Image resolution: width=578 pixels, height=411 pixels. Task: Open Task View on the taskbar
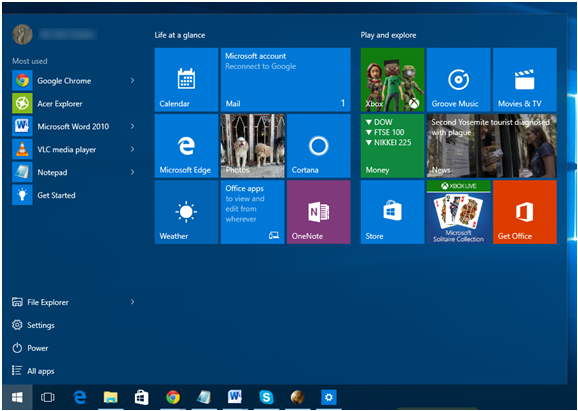click(x=48, y=397)
